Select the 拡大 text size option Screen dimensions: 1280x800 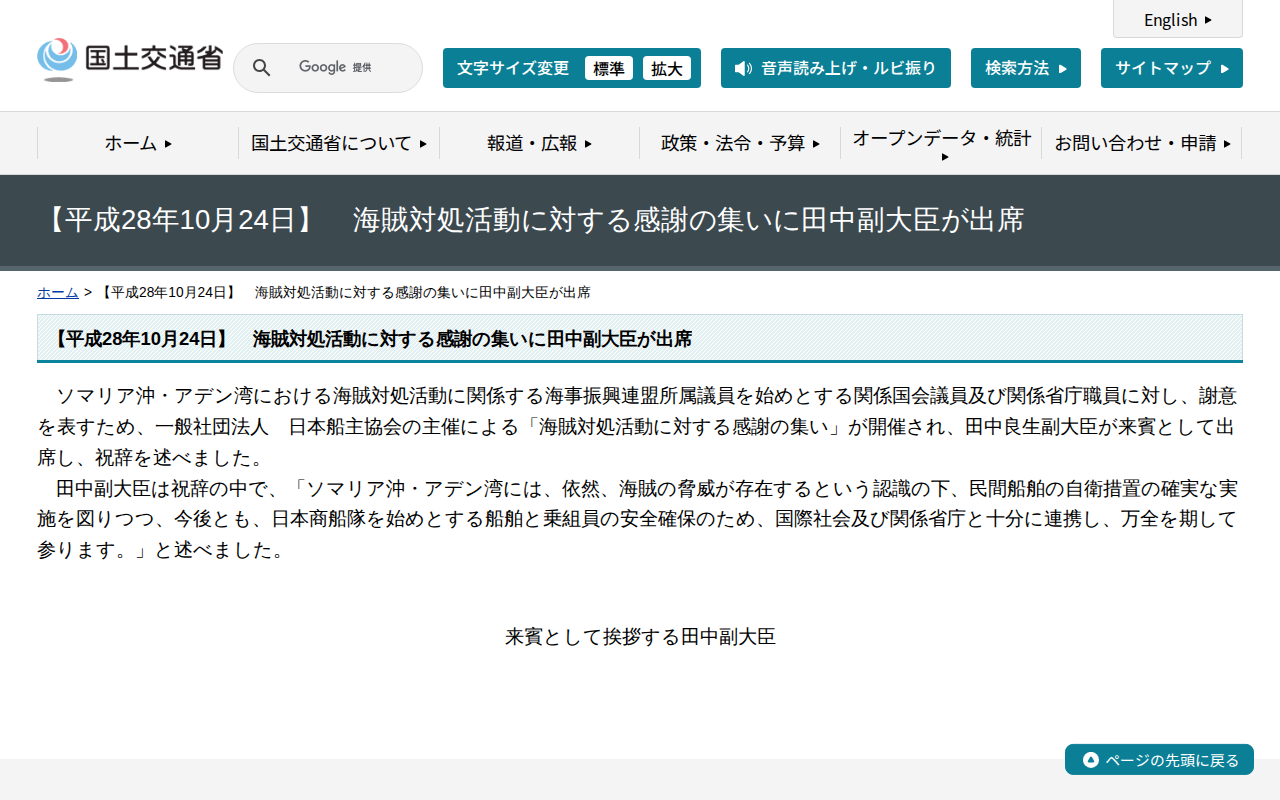(667, 68)
